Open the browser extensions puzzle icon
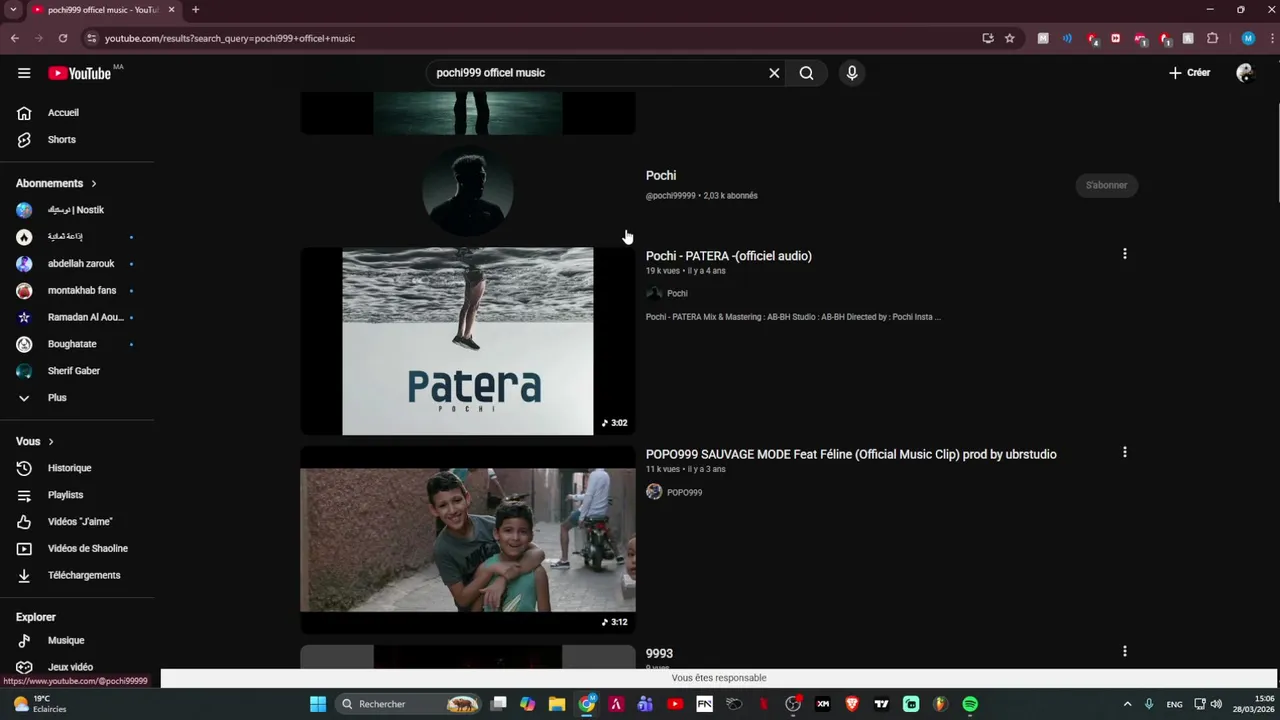Screen dimensions: 1280x720 (1213, 38)
